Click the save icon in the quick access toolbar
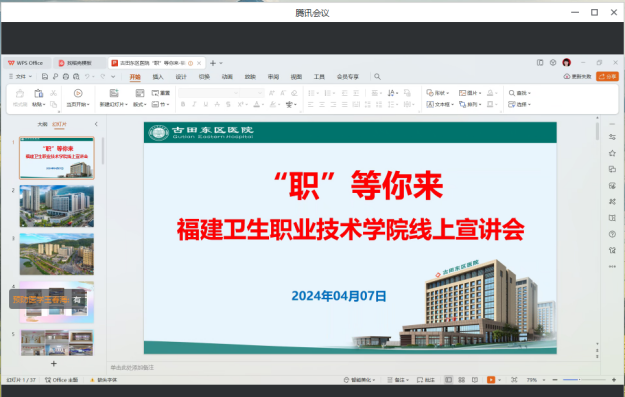 click(x=45, y=77)
